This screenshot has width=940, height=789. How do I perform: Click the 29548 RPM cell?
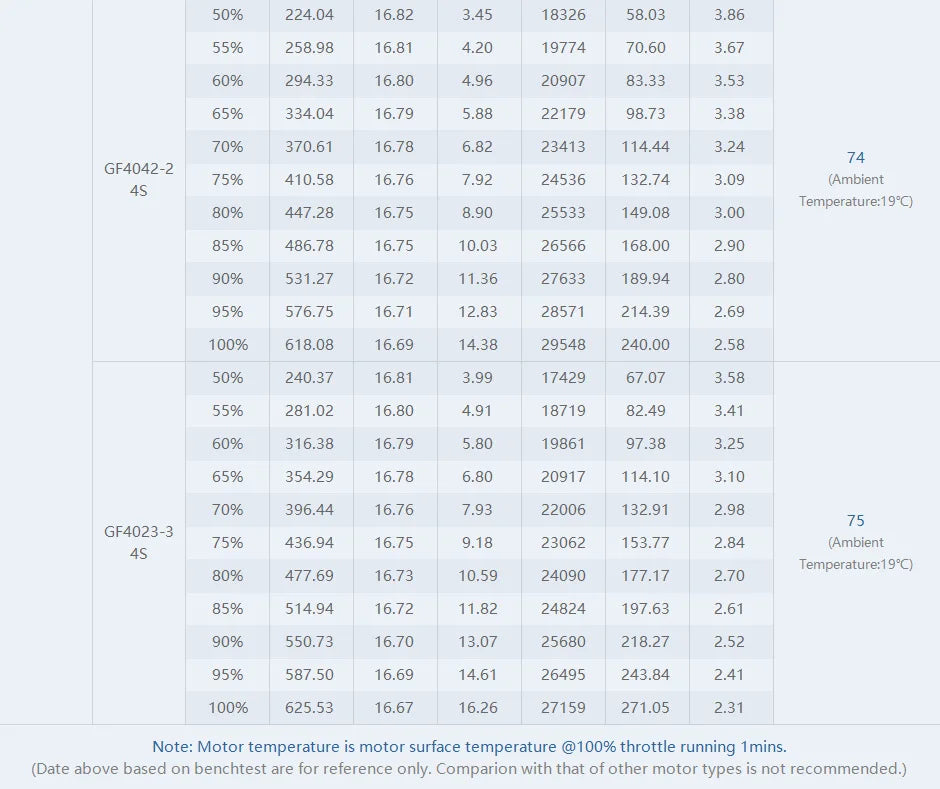[x=563, y=344]
